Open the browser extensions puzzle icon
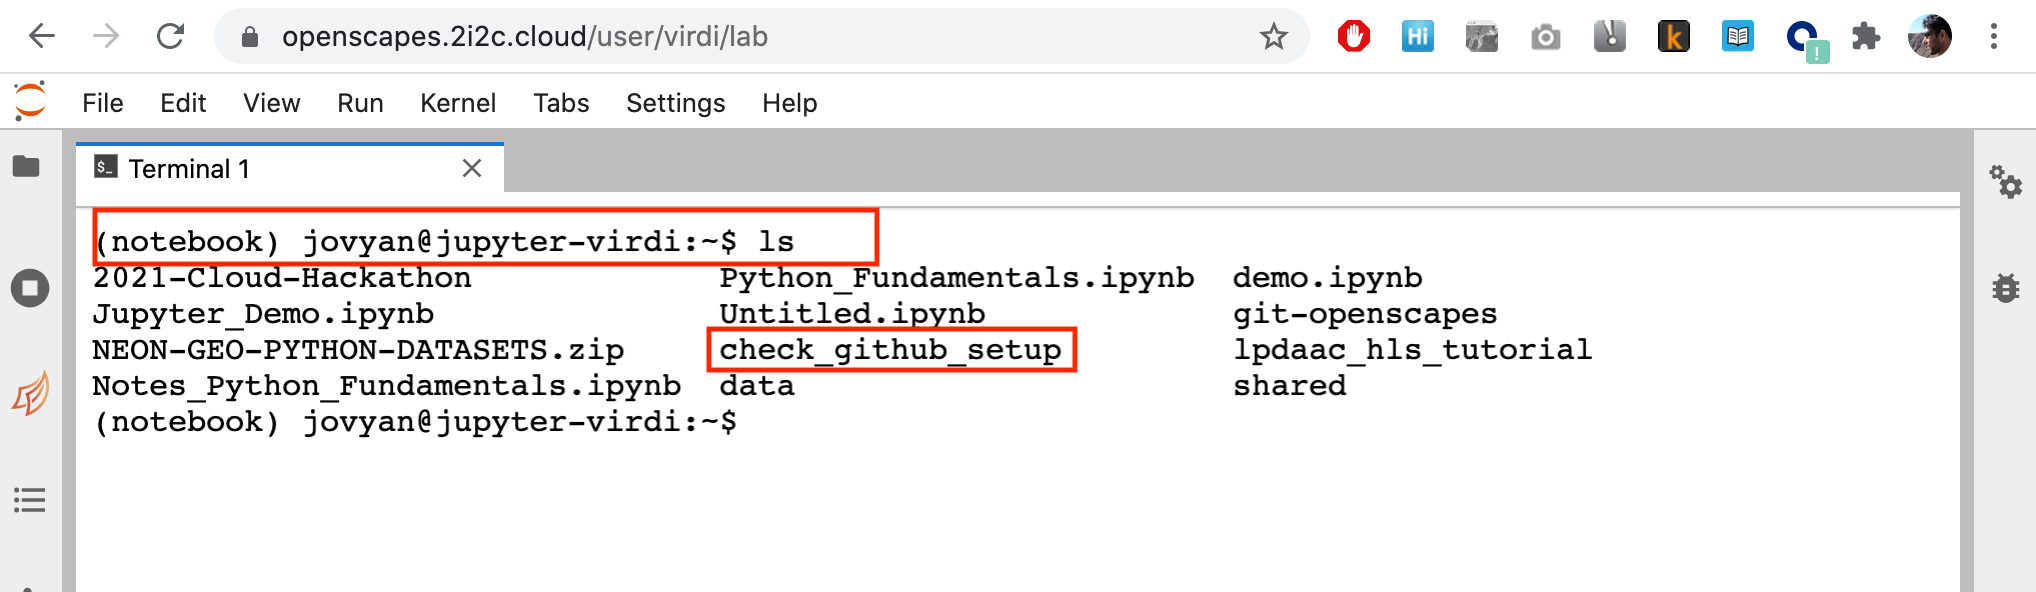The width and height of the screenshot is (2036, 592). click(1866, 37)
